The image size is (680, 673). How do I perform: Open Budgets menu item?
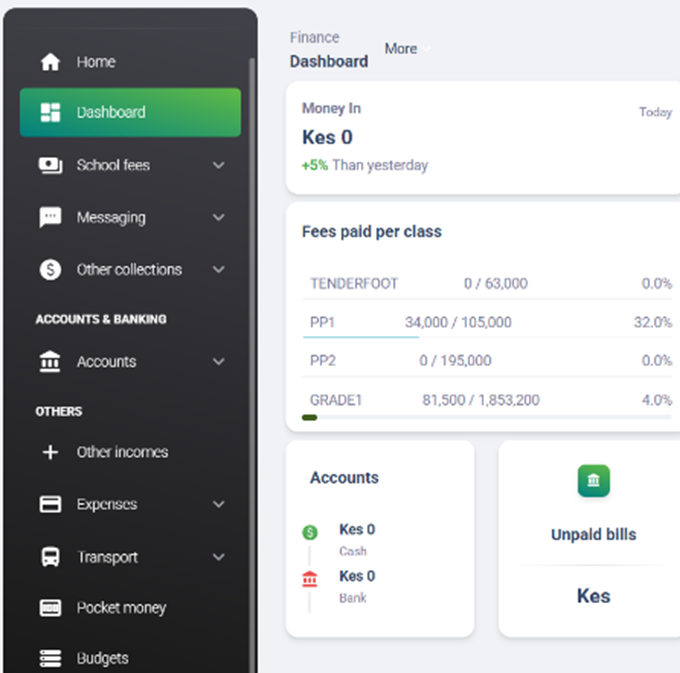[102, 658]
